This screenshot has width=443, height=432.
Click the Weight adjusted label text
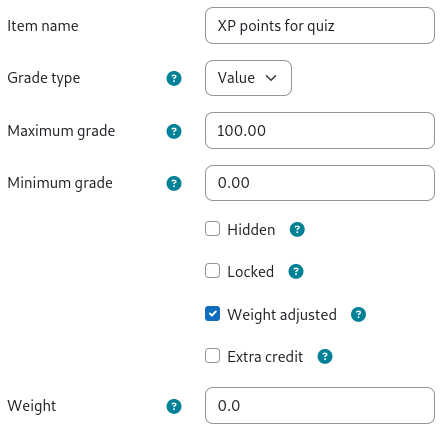tap(282, 315)
